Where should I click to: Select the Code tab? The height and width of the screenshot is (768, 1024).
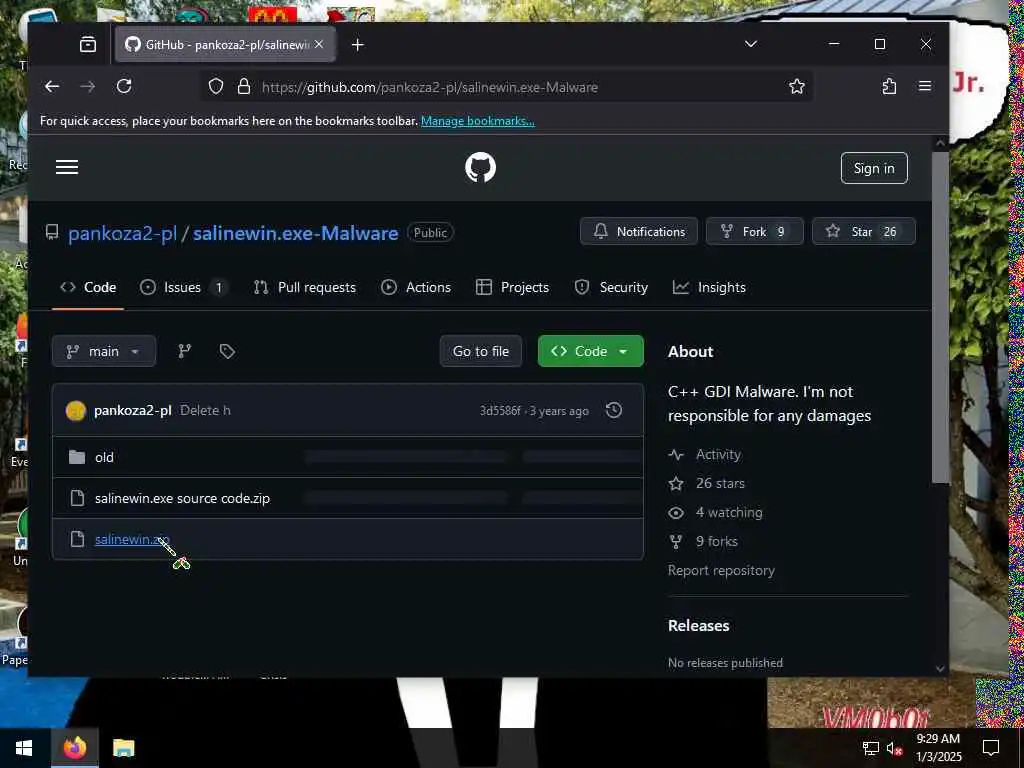click(88, 287)
